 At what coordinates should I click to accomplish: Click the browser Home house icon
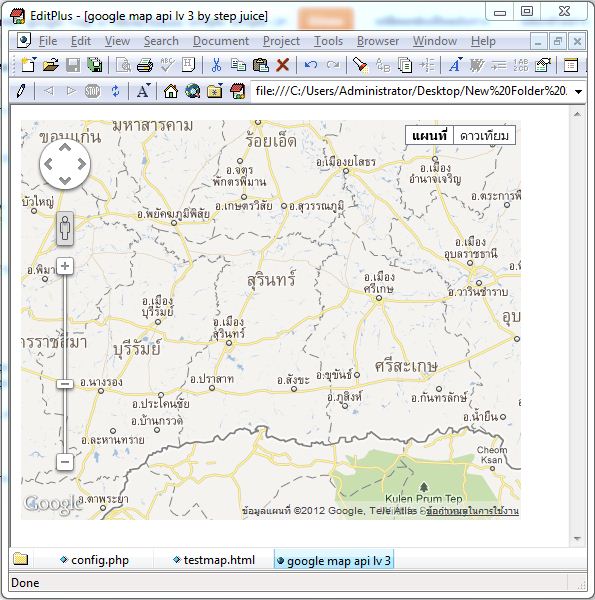[171, 91]
